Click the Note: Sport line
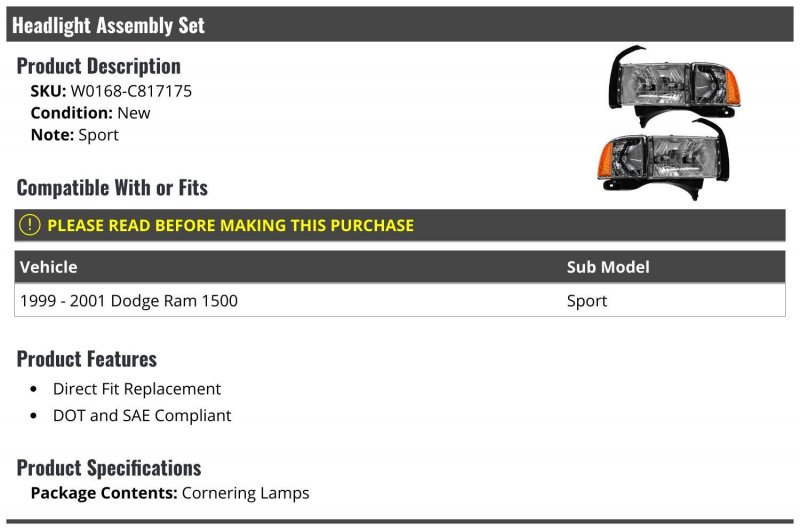The height and width of the screenshot is (530, 800). click(x=74, y=135)
